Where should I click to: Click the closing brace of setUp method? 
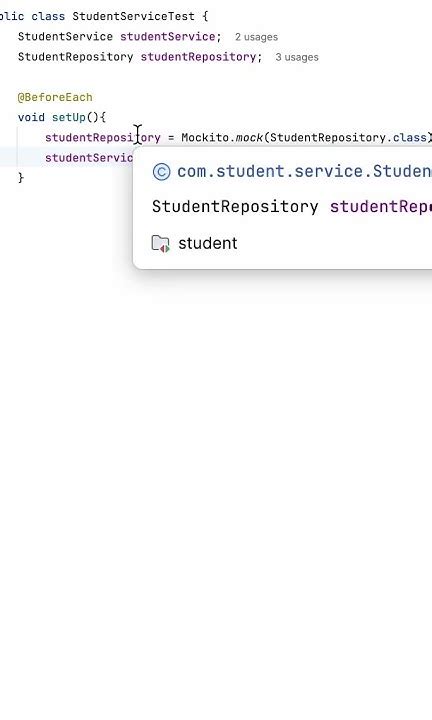21,178
